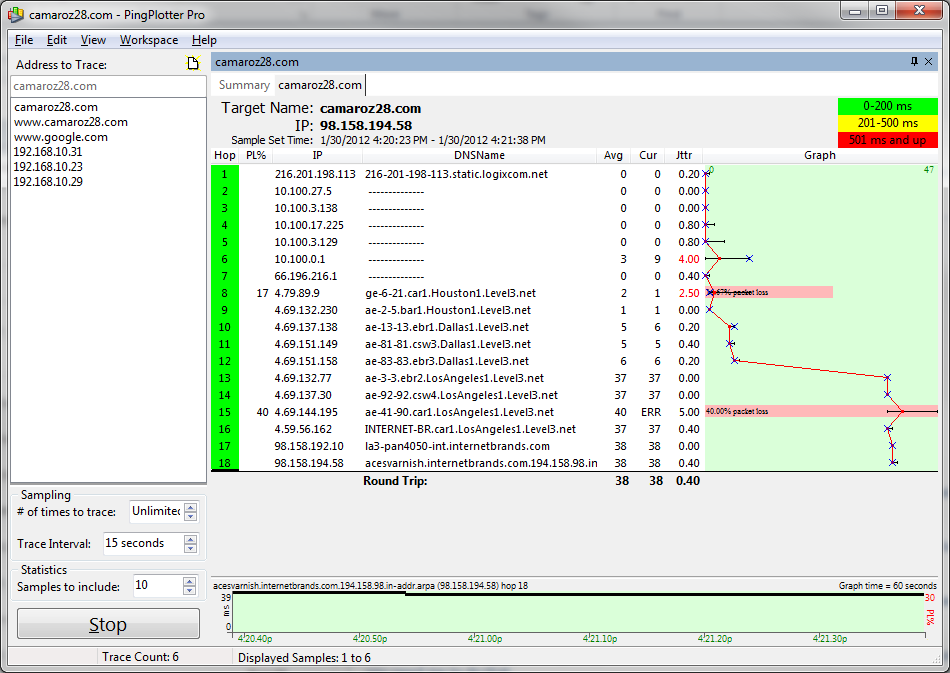The height and width of the screenshot is (673, 950).
Task: Select 192.168.10.29 in address list
Action: click(x=48, y=182)
